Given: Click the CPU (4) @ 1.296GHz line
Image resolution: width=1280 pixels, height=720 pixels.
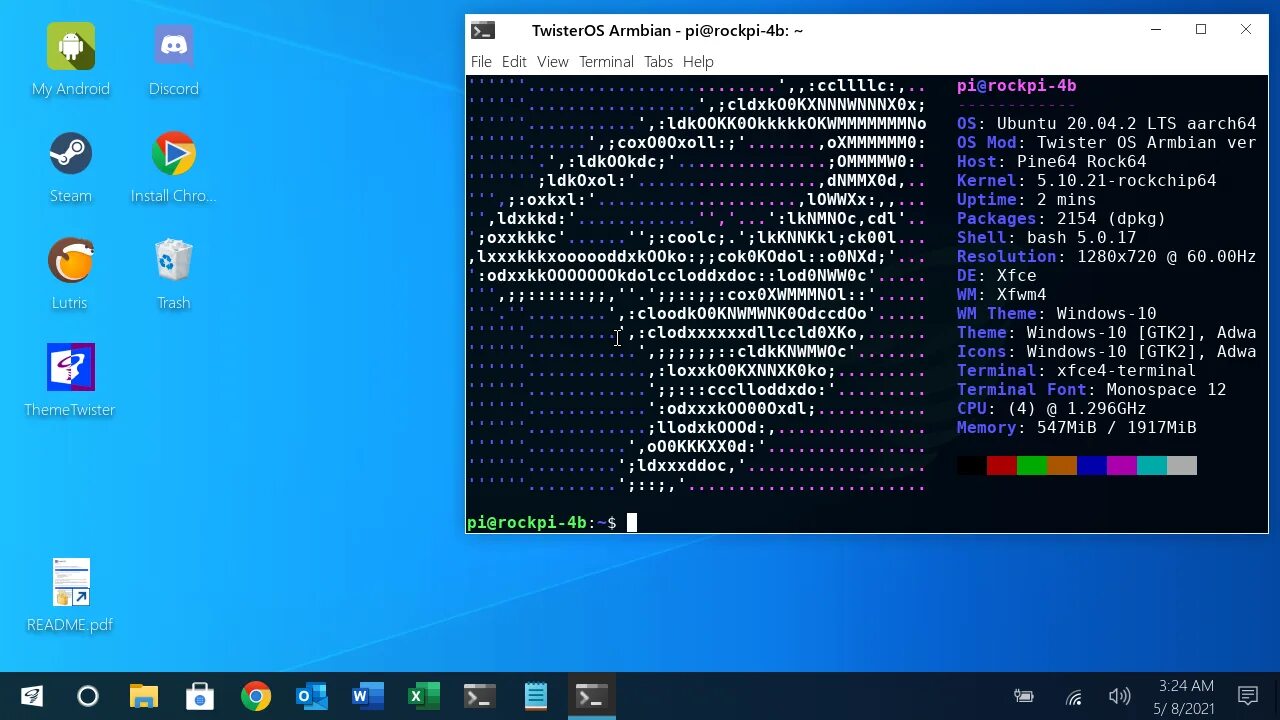Looking at the screenshot, I should pos(1051,409).
